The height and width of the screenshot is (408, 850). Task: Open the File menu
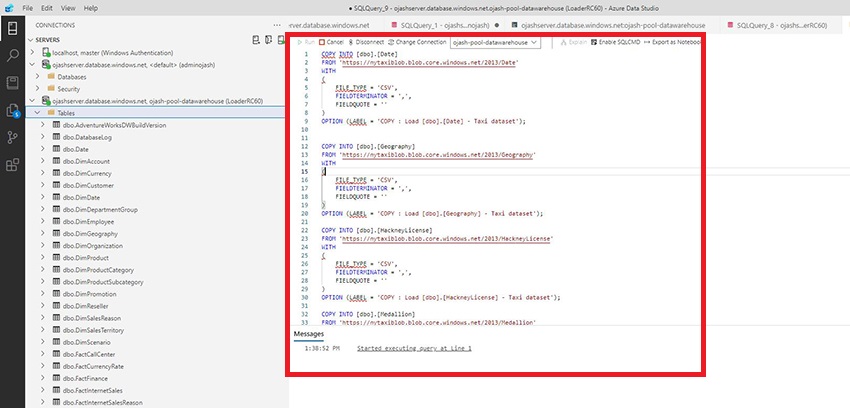click(28, 8)
